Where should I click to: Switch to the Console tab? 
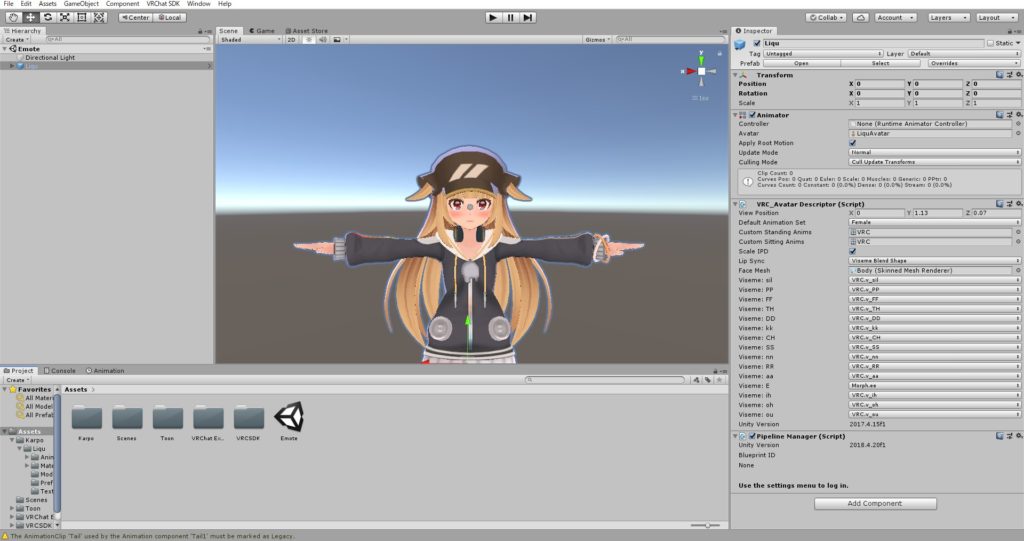(59, 370)
